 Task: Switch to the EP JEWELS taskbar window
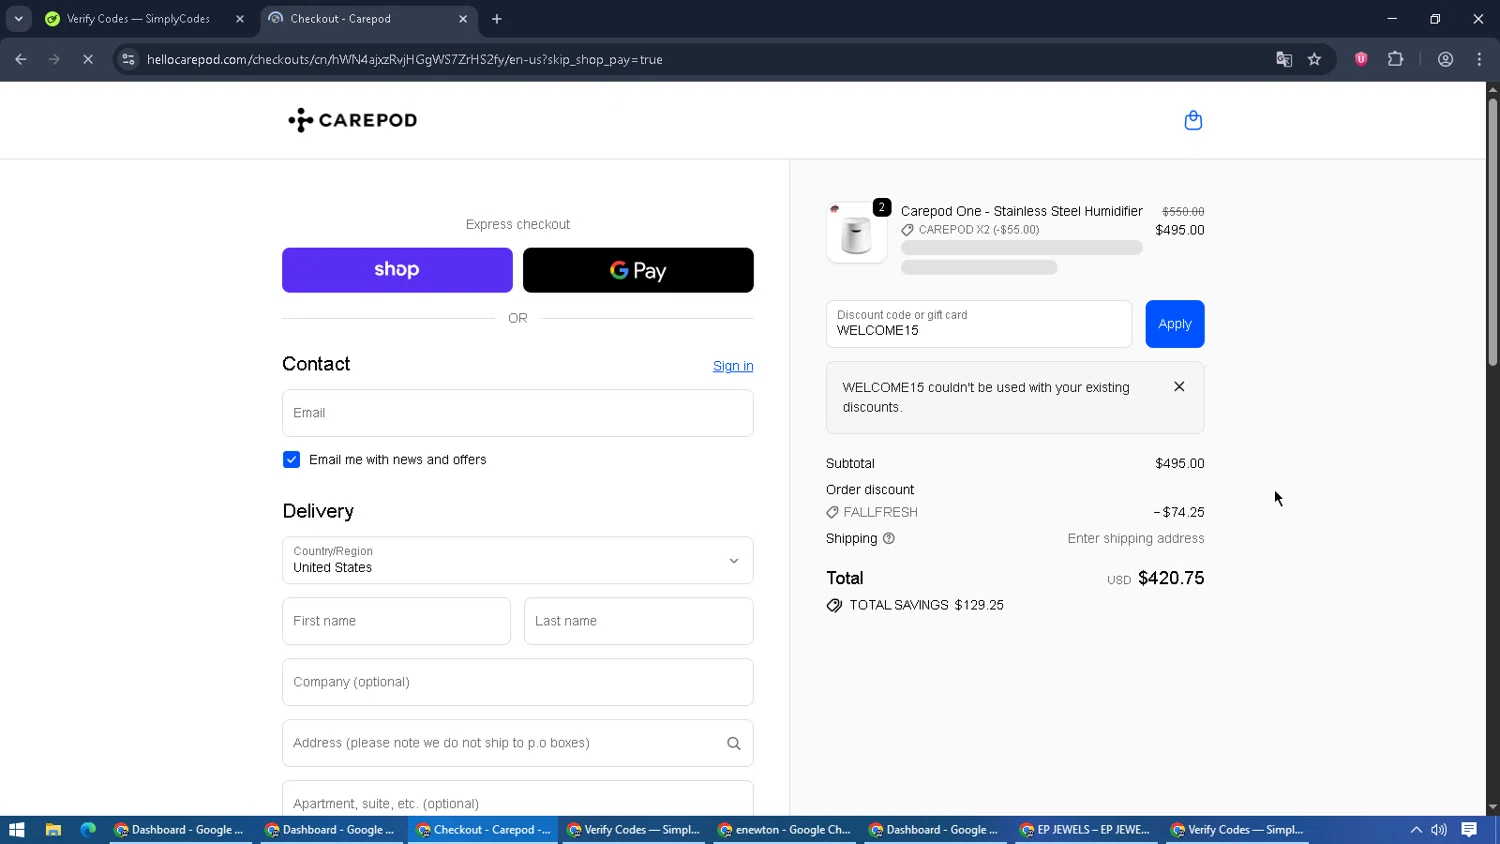pyautogui.click(x=1084, y=830)
